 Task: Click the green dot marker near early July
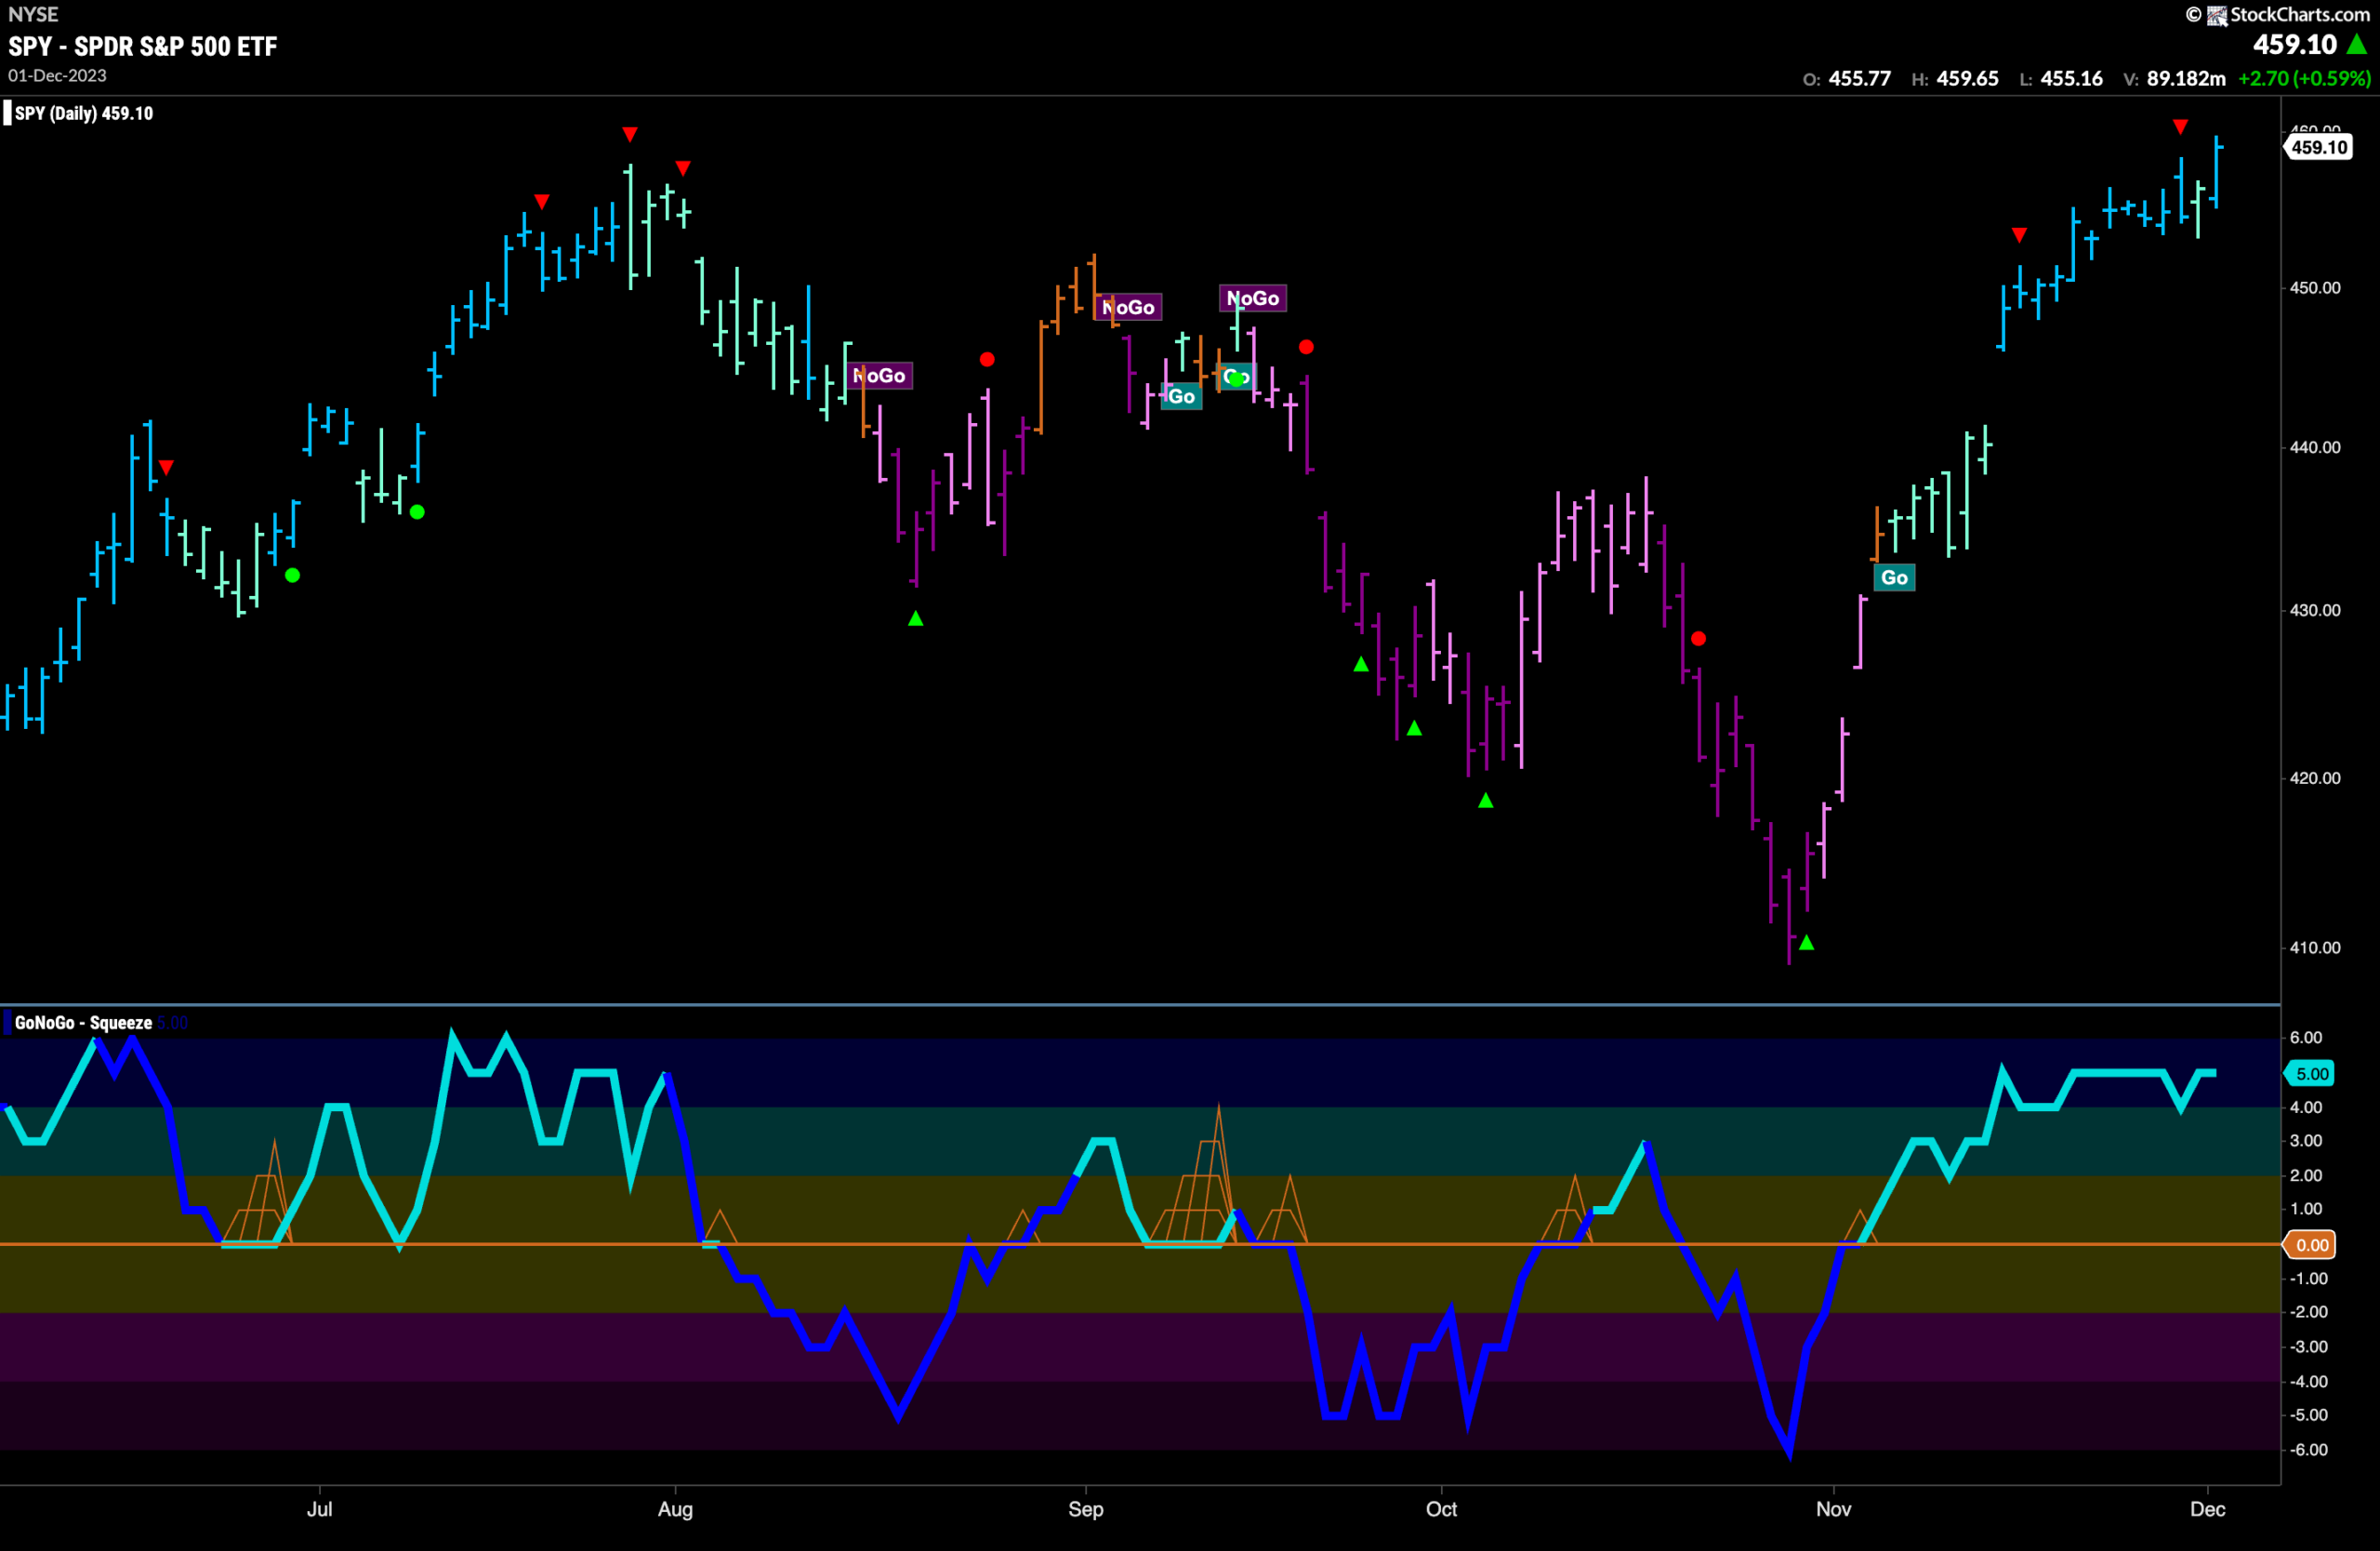[x=417, y=512]
